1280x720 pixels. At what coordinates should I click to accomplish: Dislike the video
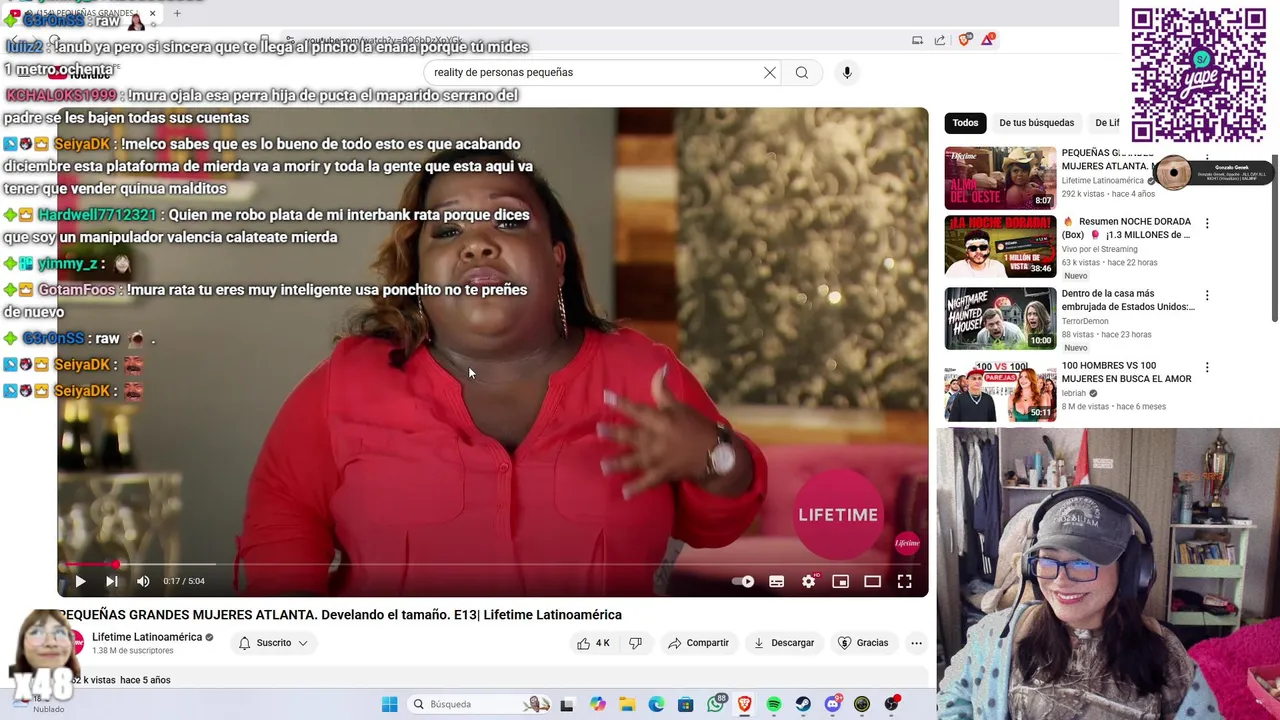click(635, 643)
